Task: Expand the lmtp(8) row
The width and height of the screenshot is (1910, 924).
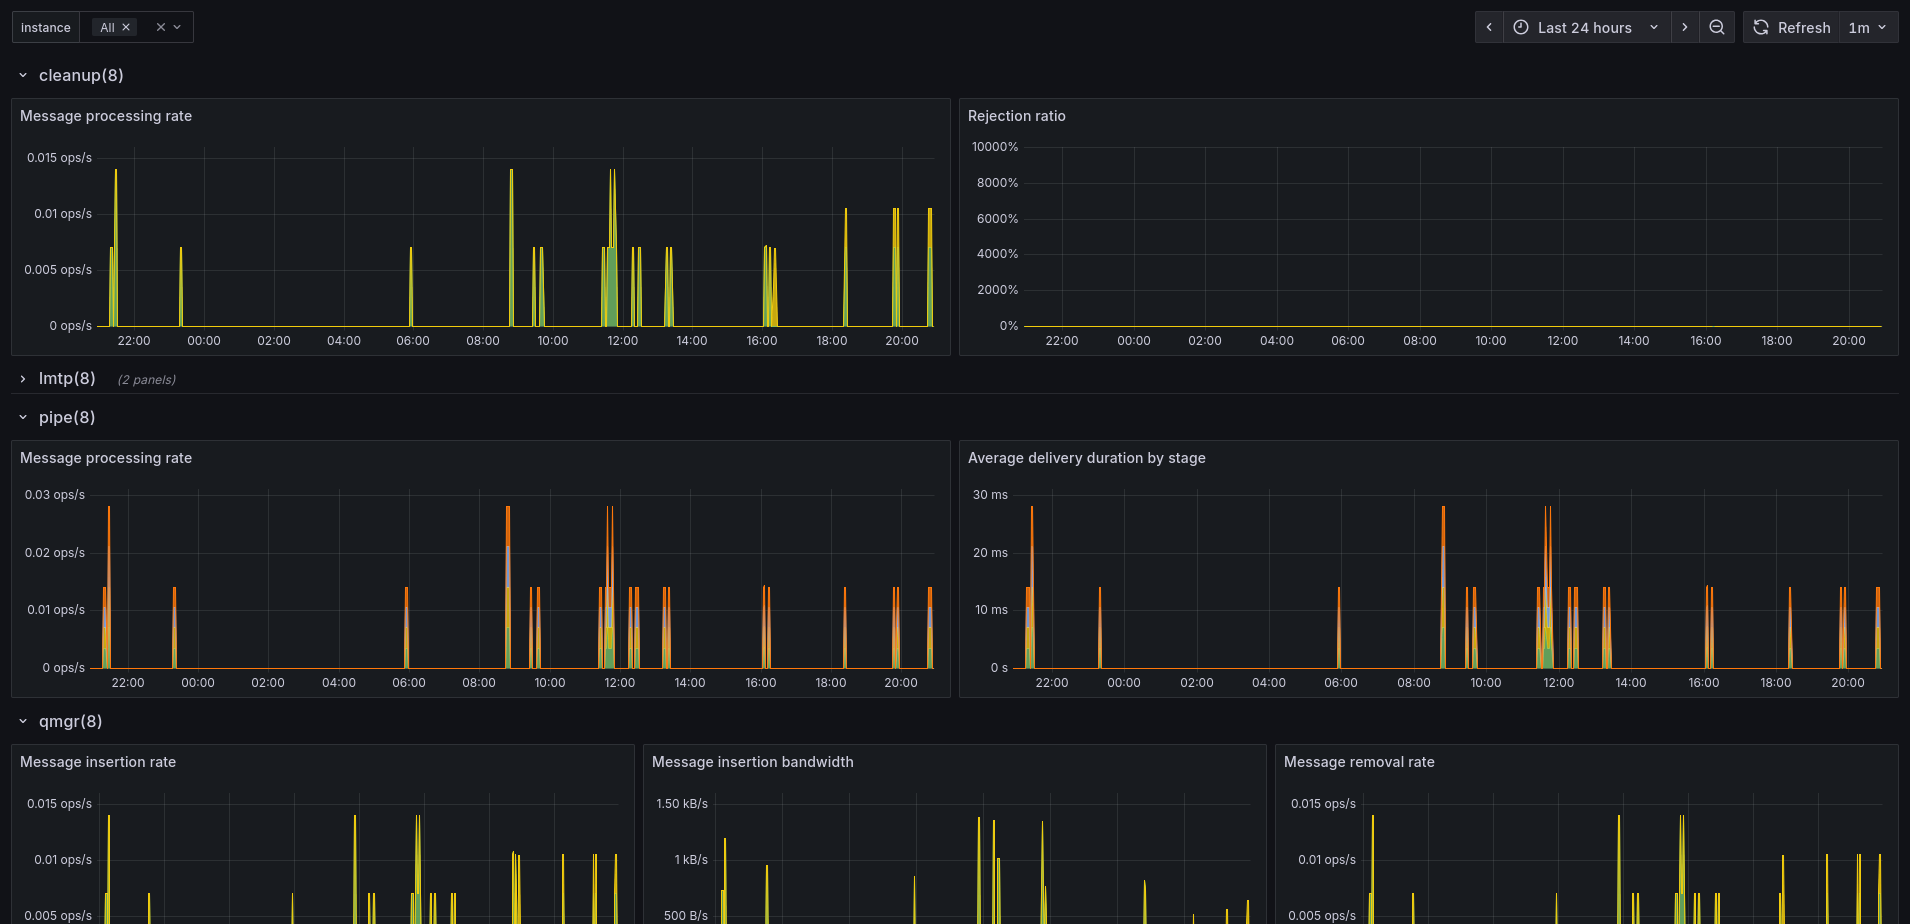Action: (x=23, y=378)
